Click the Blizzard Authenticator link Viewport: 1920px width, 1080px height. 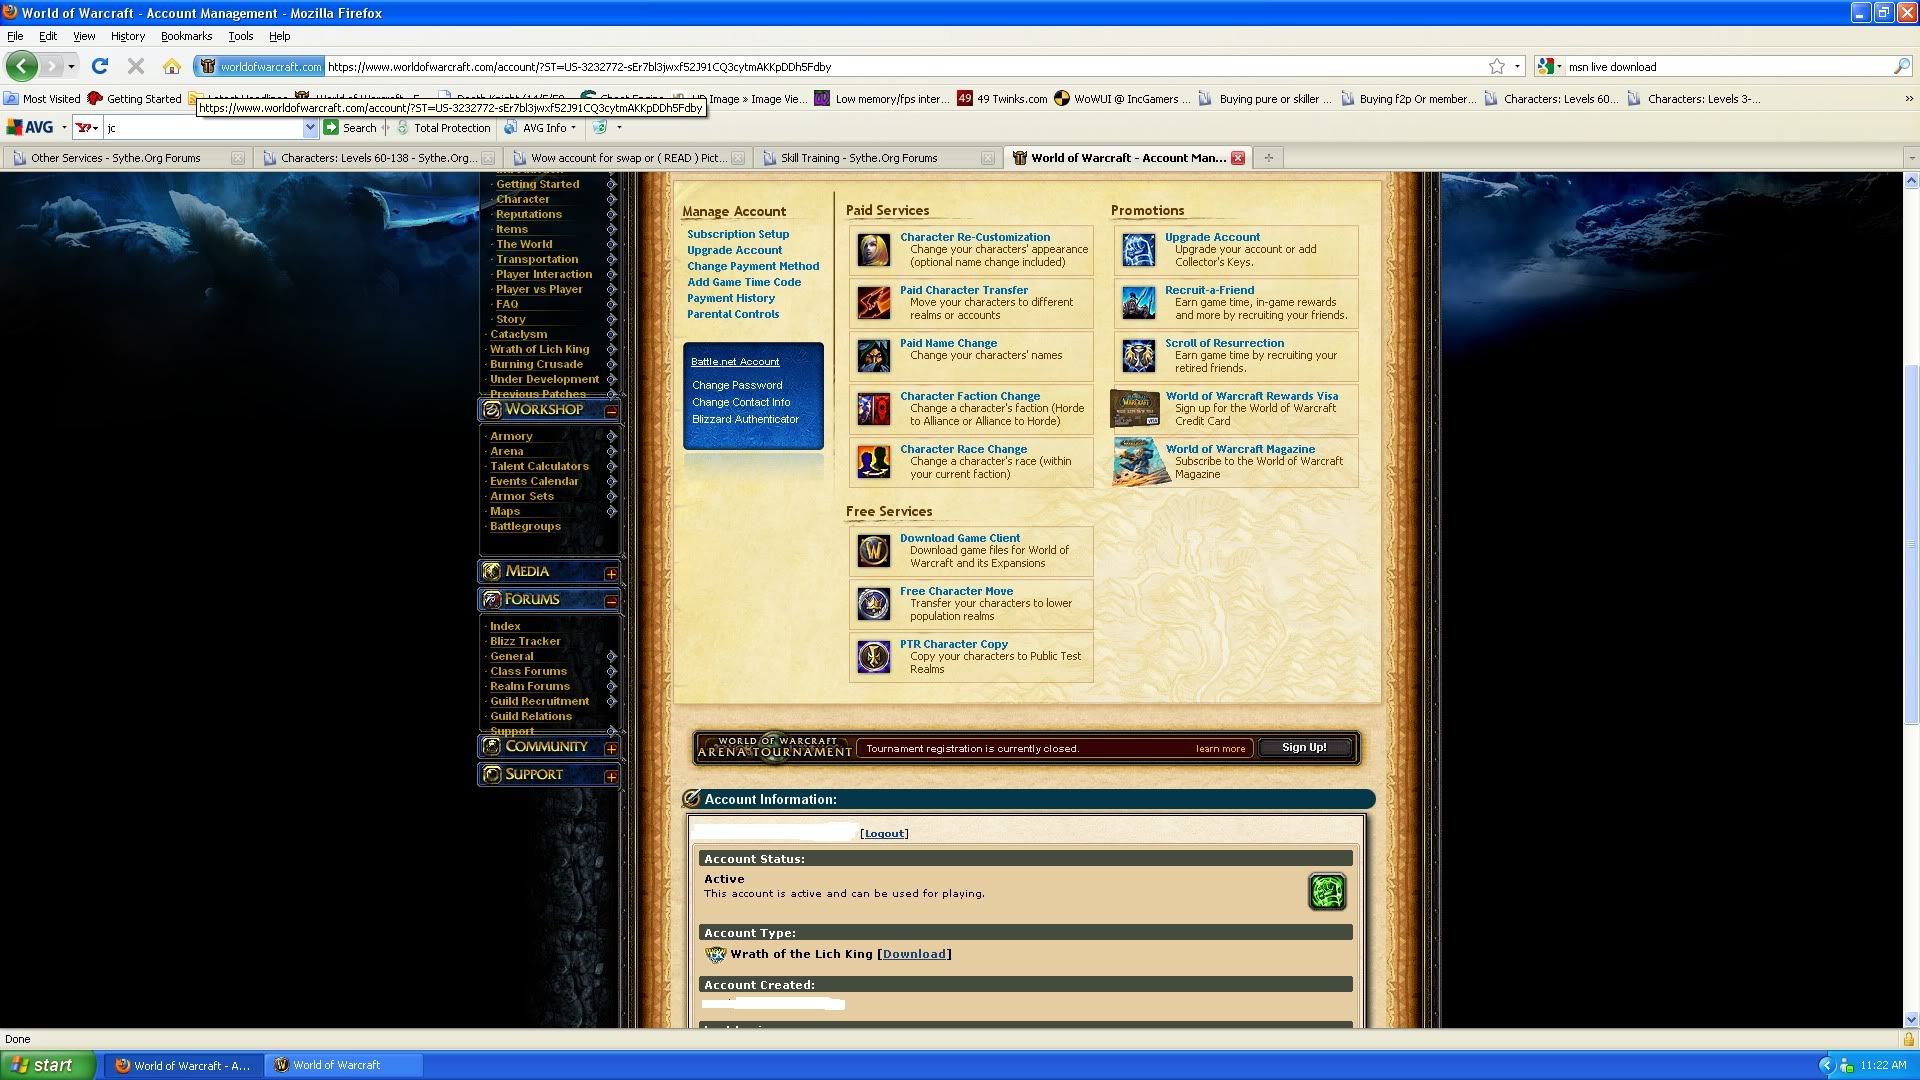click(745, 419)
